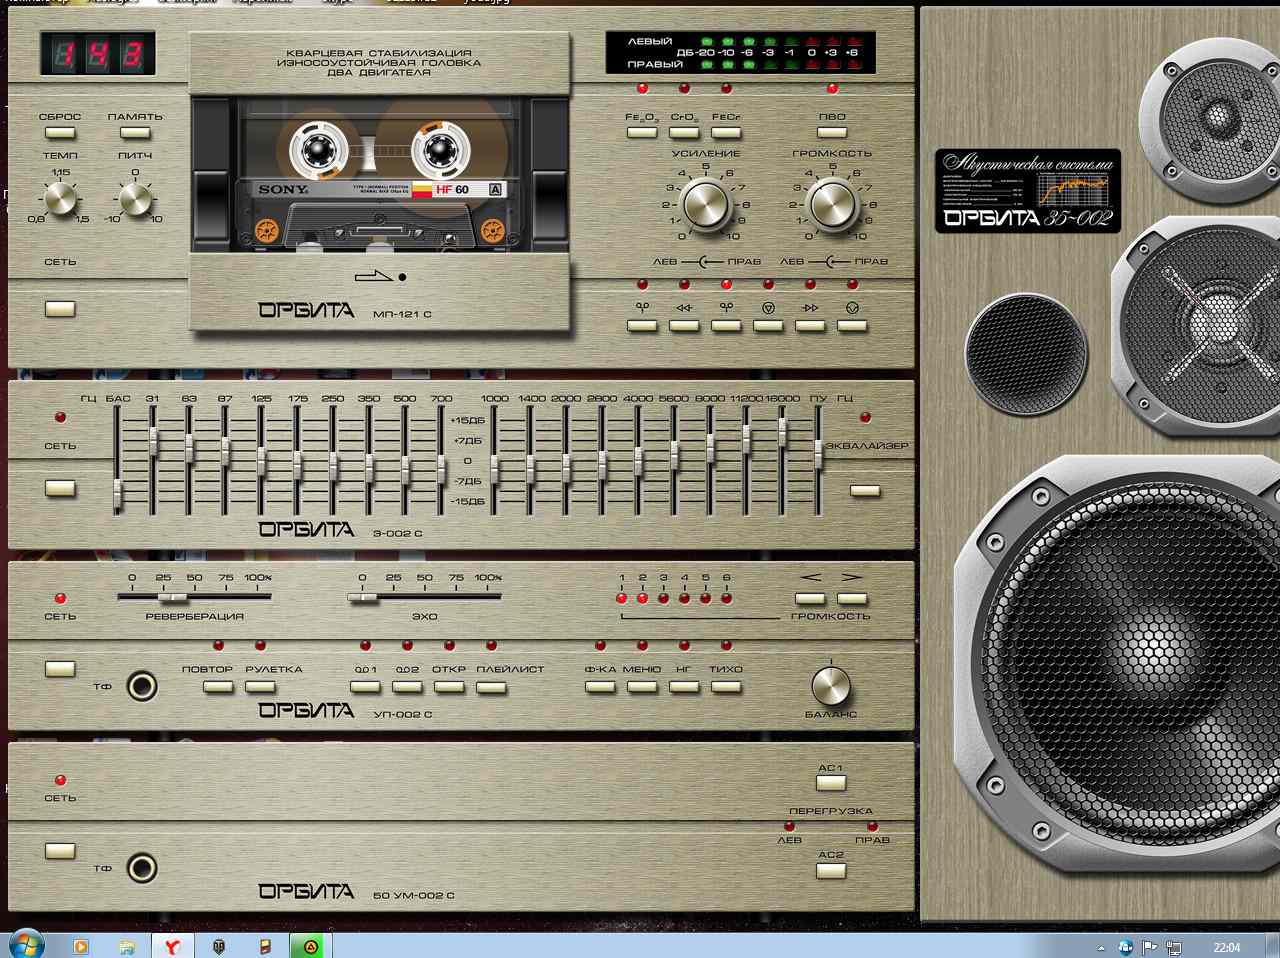Click the World of Tanks taskbar icon

[218, 946]
